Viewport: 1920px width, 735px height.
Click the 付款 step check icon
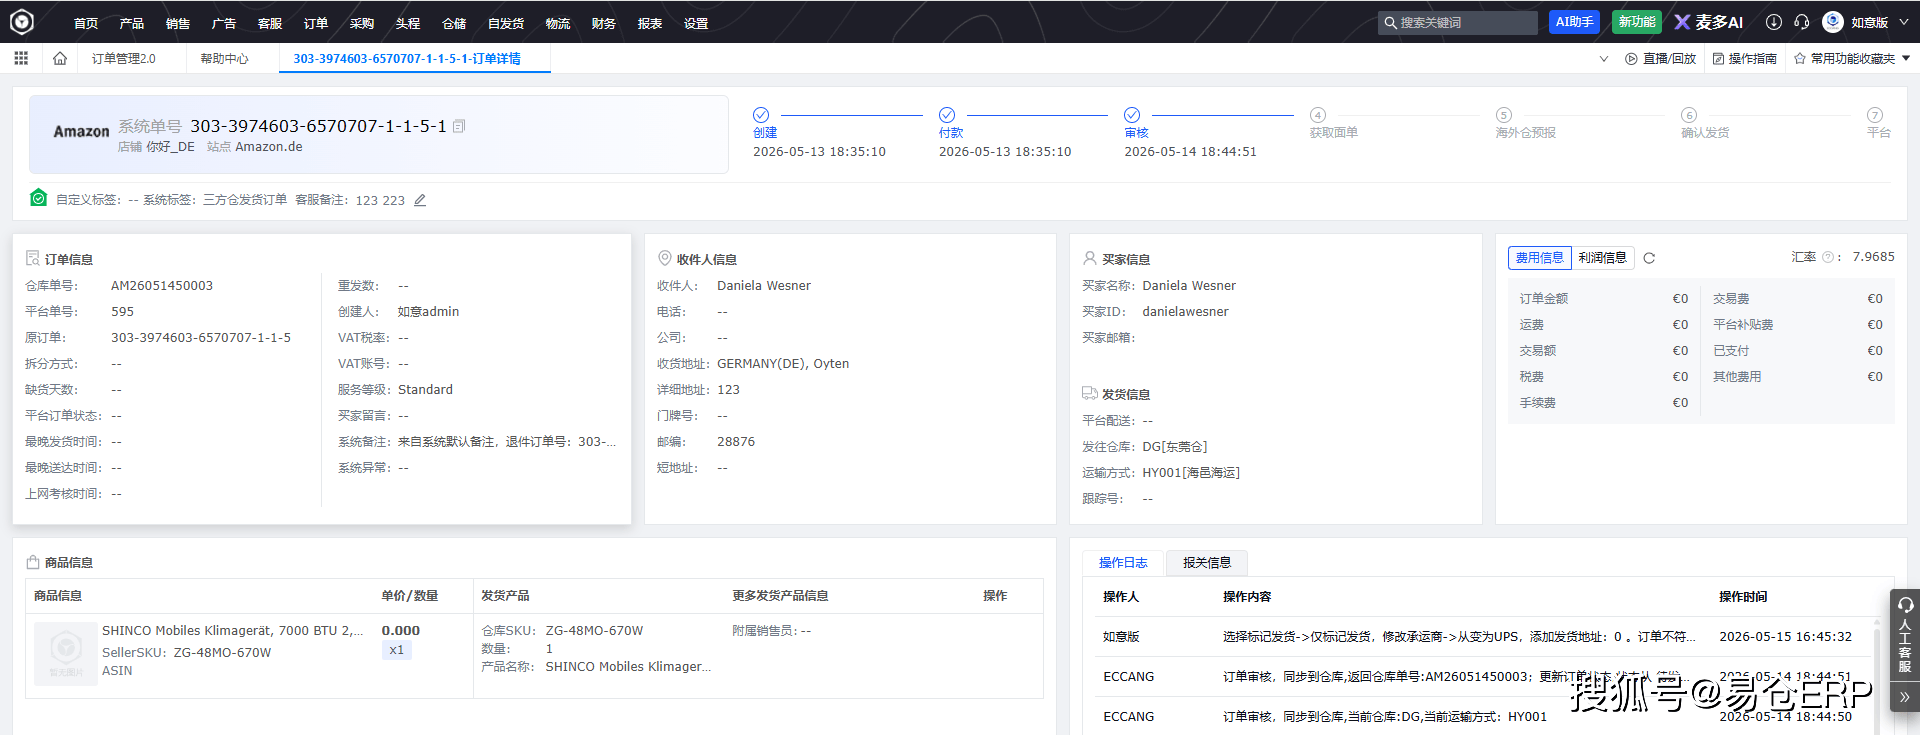[x=947, y=115]
